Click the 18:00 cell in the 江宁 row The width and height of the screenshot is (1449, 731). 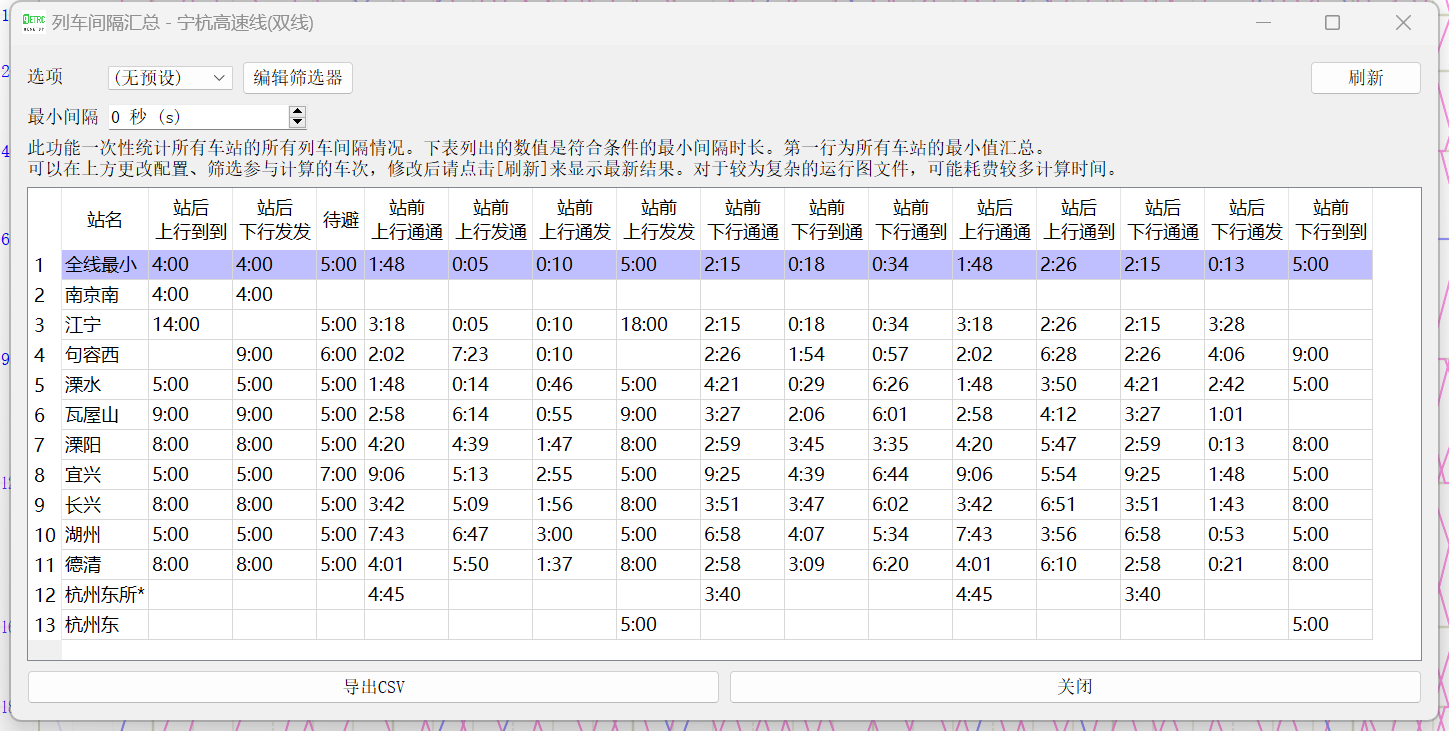(659, 325)
